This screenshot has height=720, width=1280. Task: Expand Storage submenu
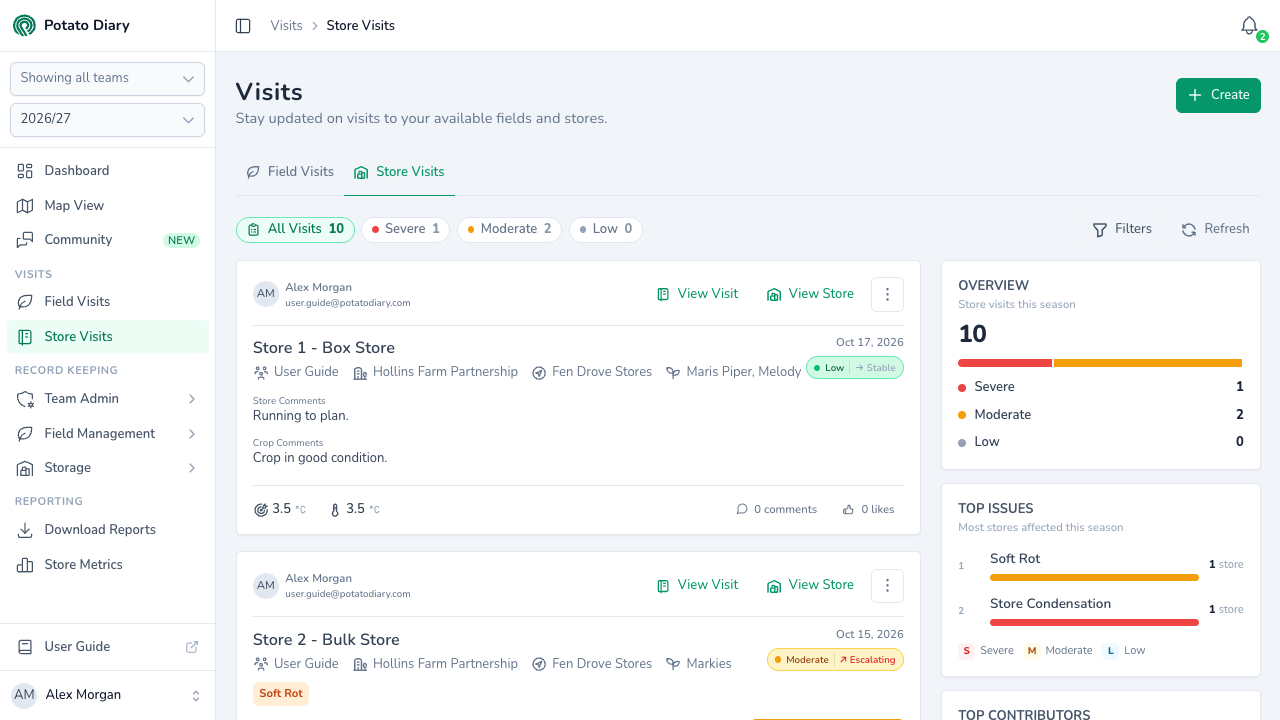(x=108, y=468)
